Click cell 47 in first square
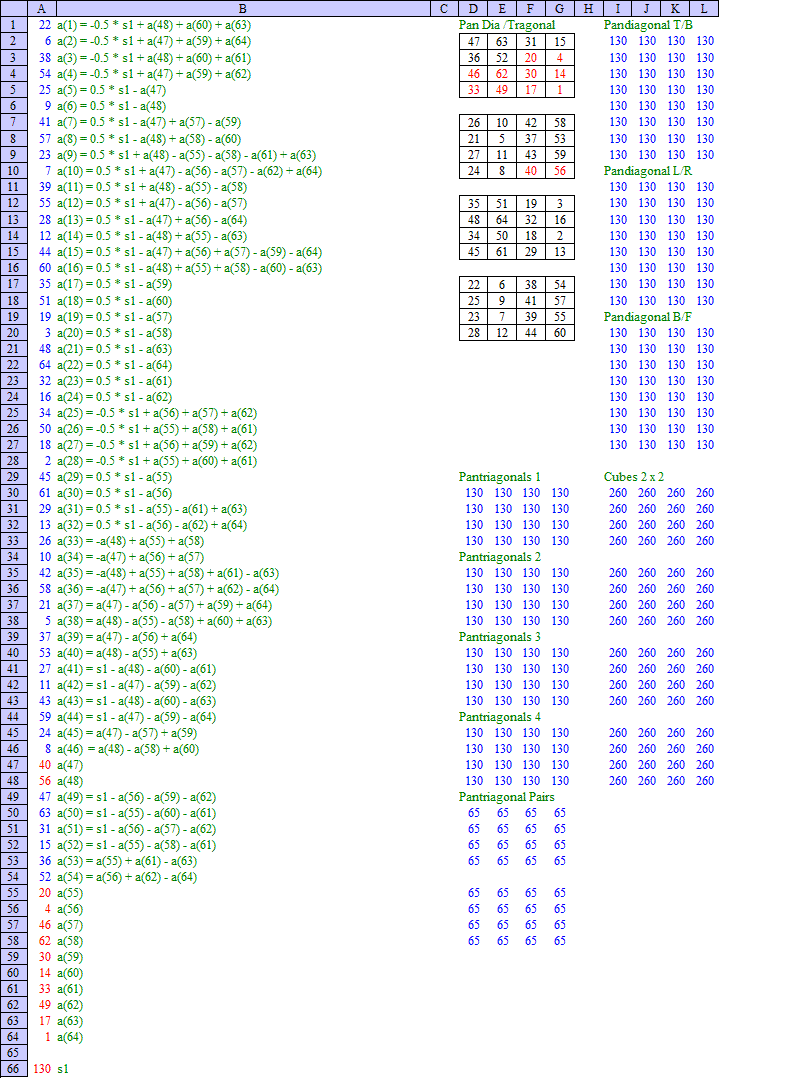Image resolution: width=790 pixels, height=1078 pixels. tap(474, 41)
